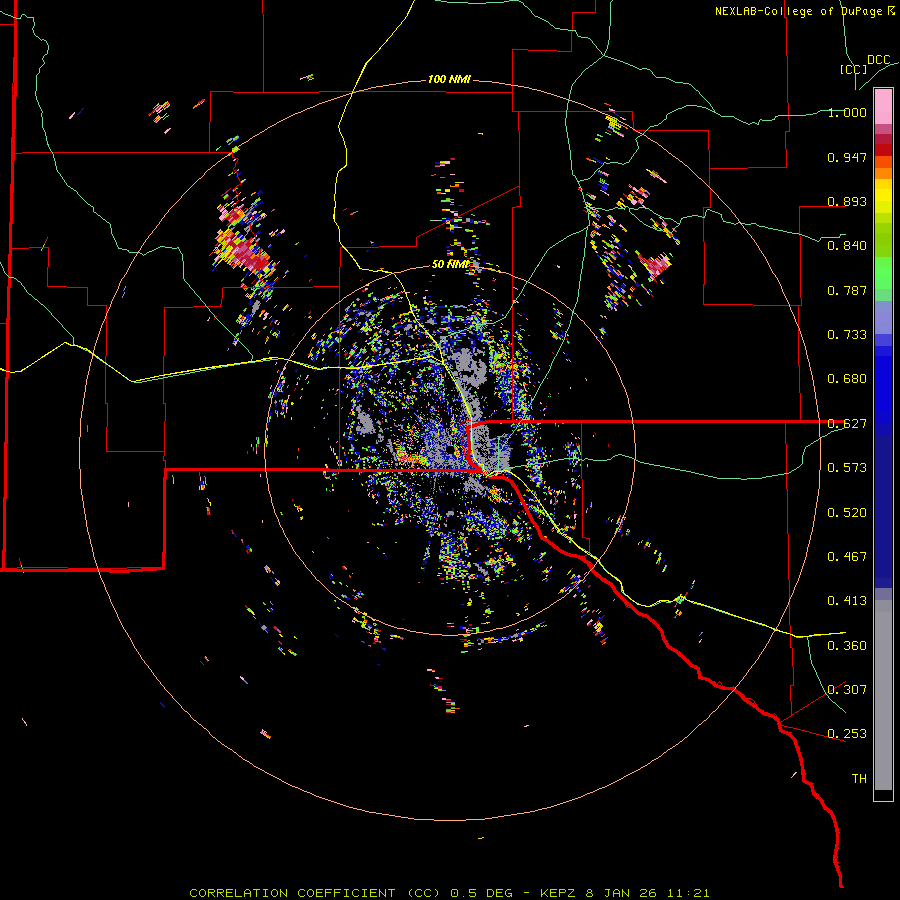
Task: Click the black radar site dot at center
Action: (451, 449)
